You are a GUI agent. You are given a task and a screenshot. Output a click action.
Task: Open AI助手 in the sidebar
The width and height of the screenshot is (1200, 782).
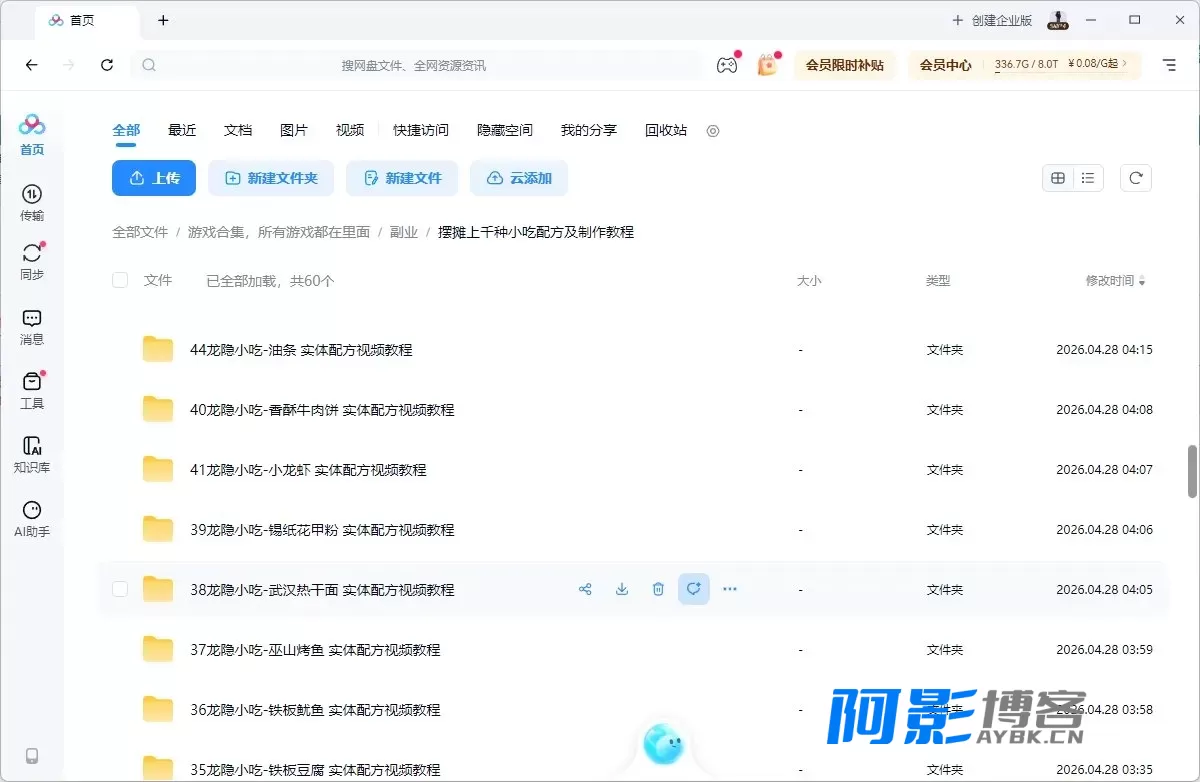(x=32, y=519)
